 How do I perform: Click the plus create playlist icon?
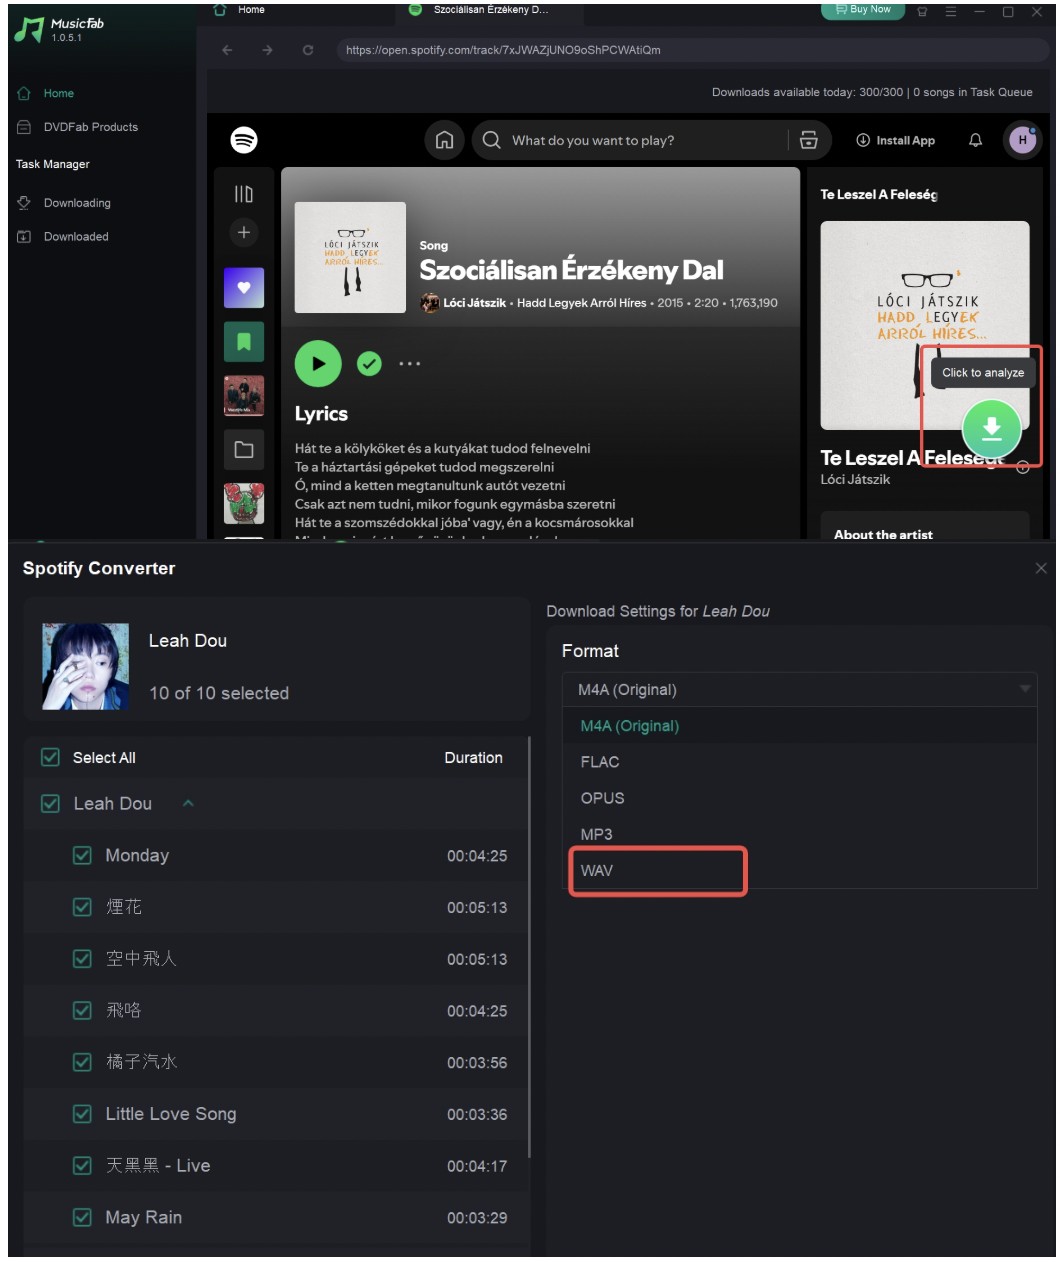tap(244, 232)
